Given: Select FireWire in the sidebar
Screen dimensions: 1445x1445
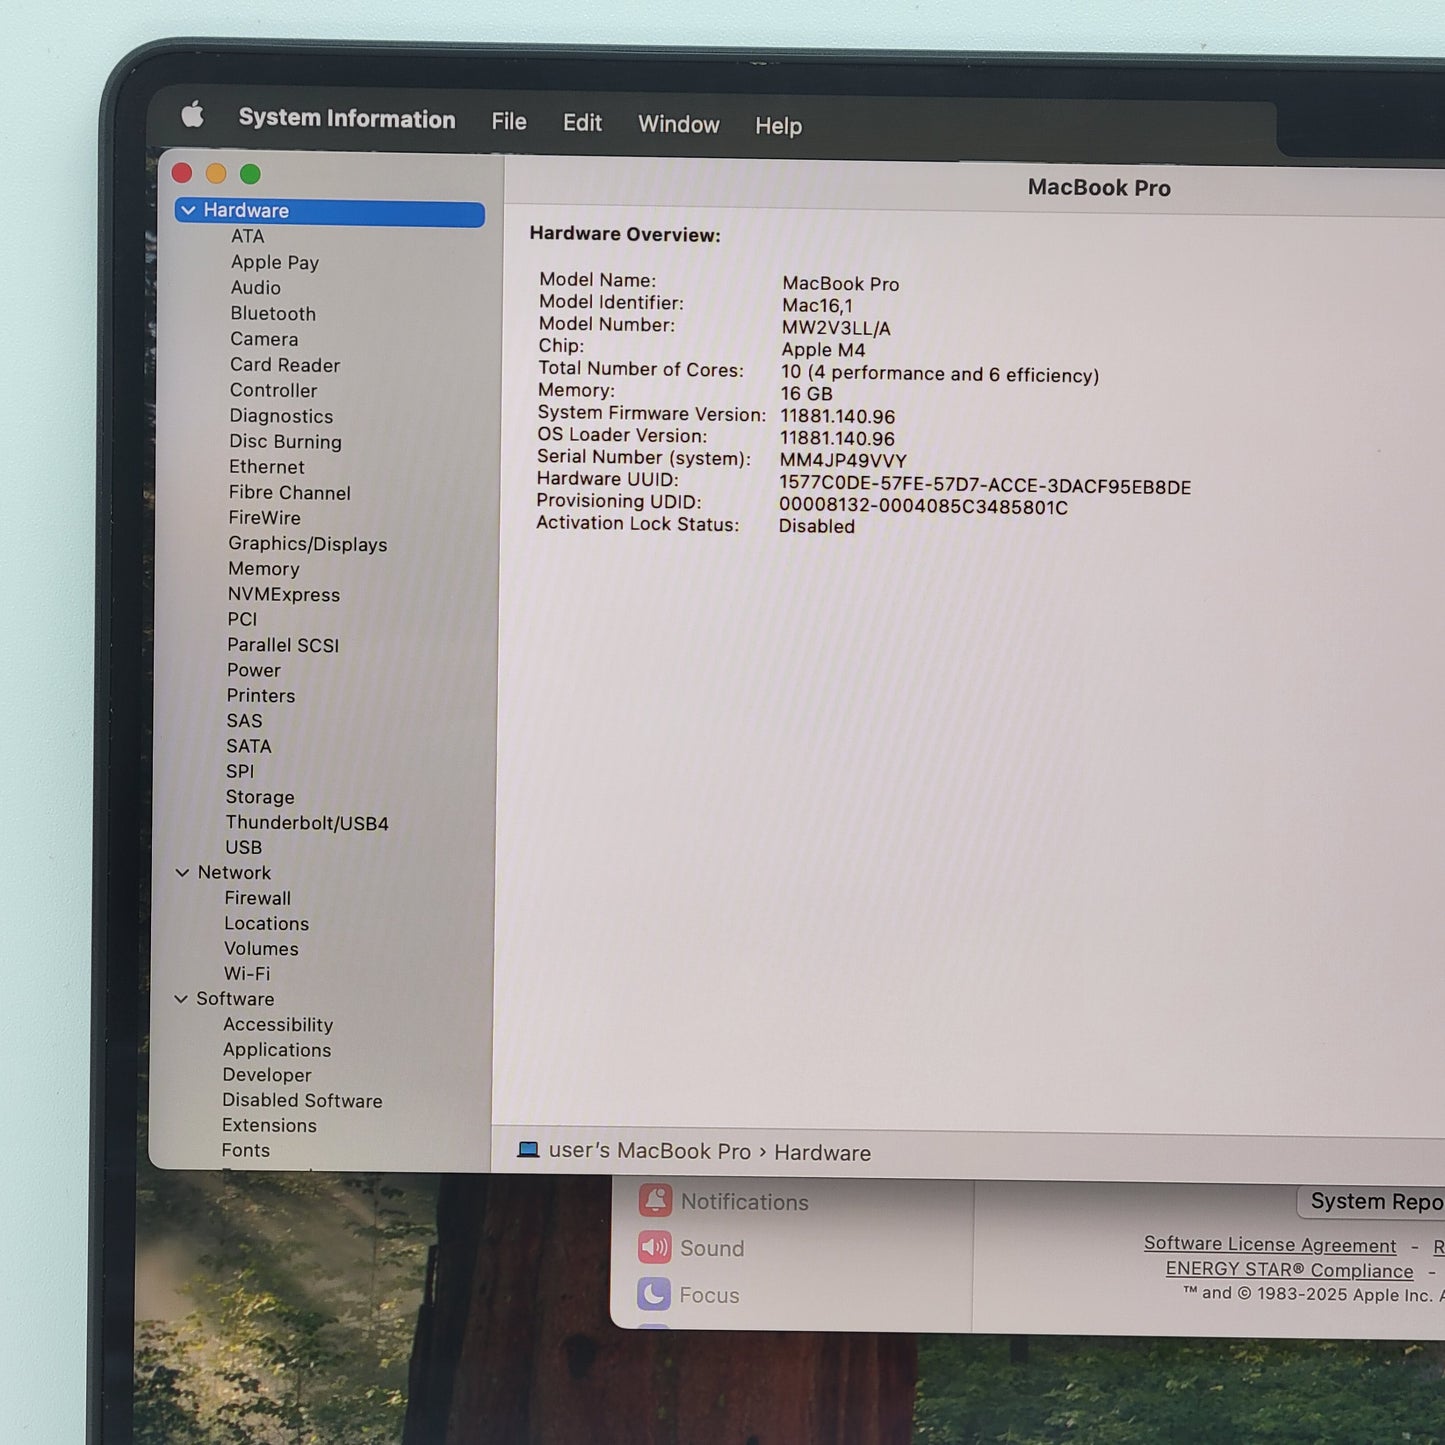Looking at the screenshot, I should (264, 518).
